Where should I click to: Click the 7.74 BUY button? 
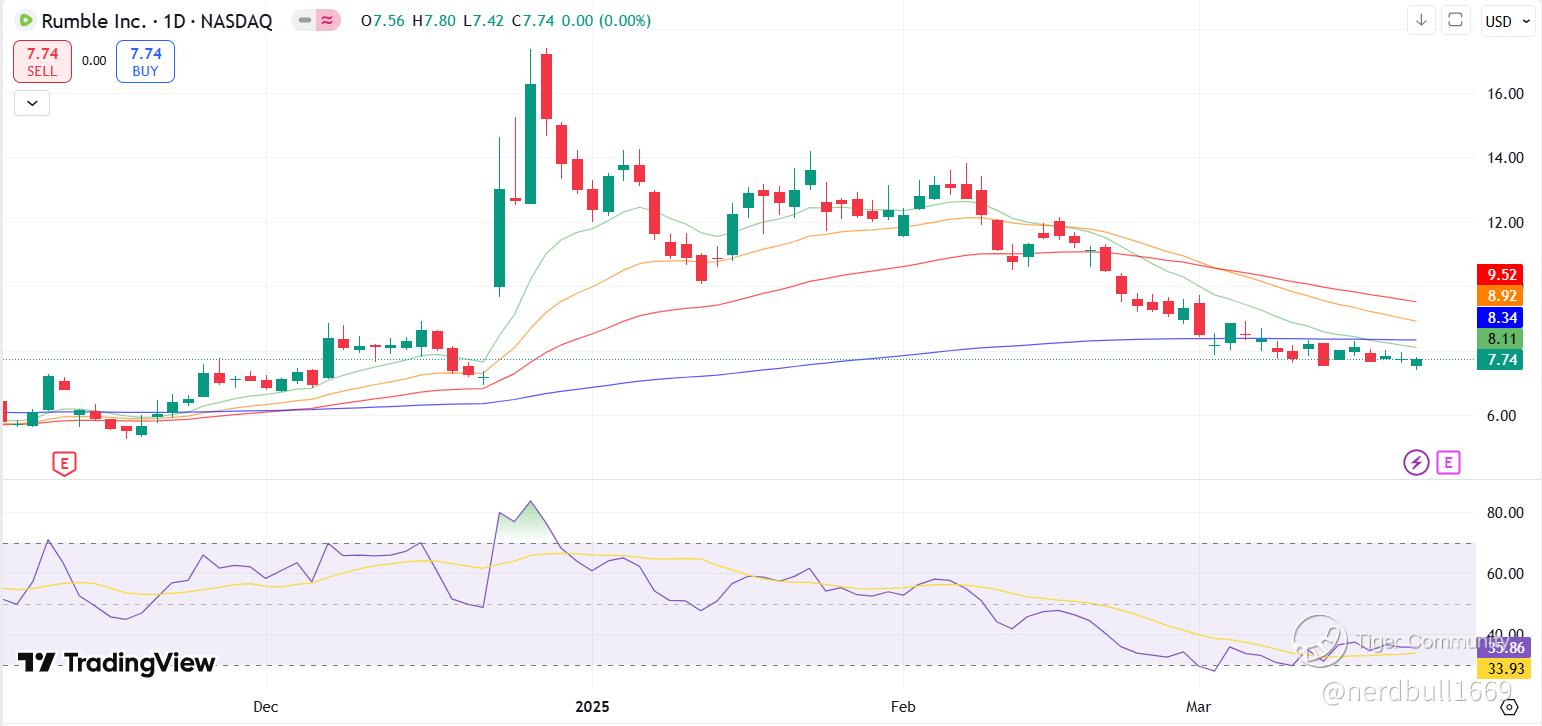click(145, 61)
